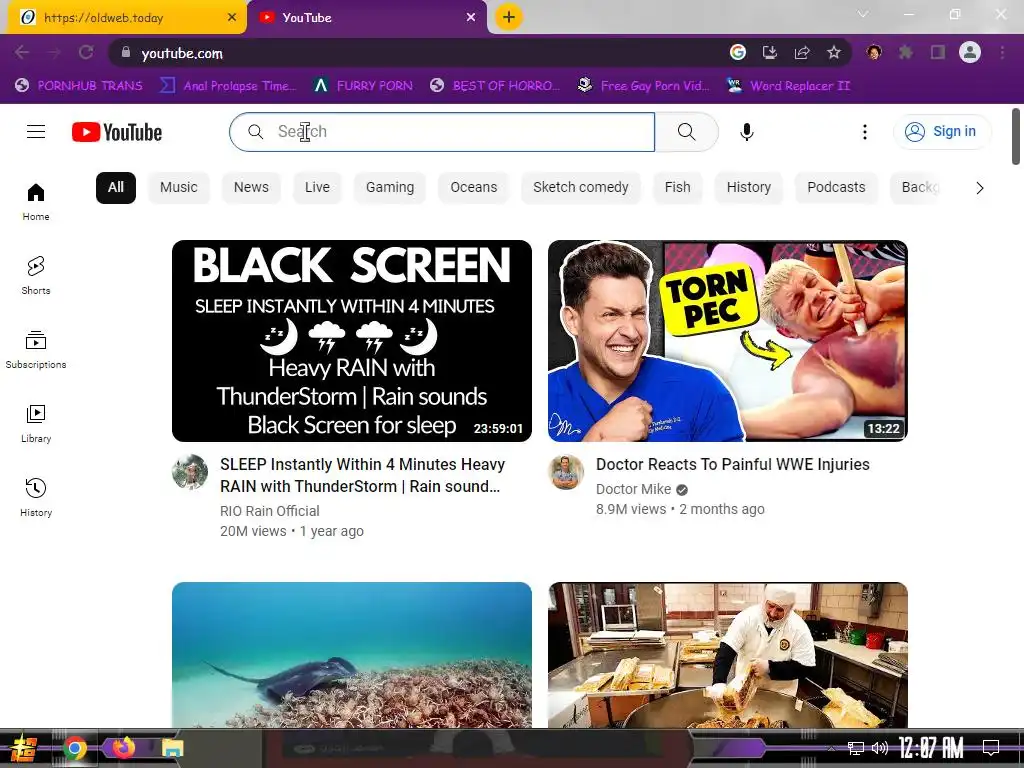Close the YouTube tab

coord(471,18)
